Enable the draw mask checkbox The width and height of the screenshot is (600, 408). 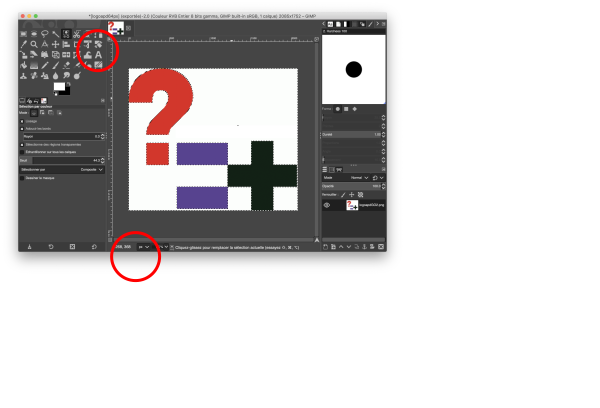click(23, 178)
